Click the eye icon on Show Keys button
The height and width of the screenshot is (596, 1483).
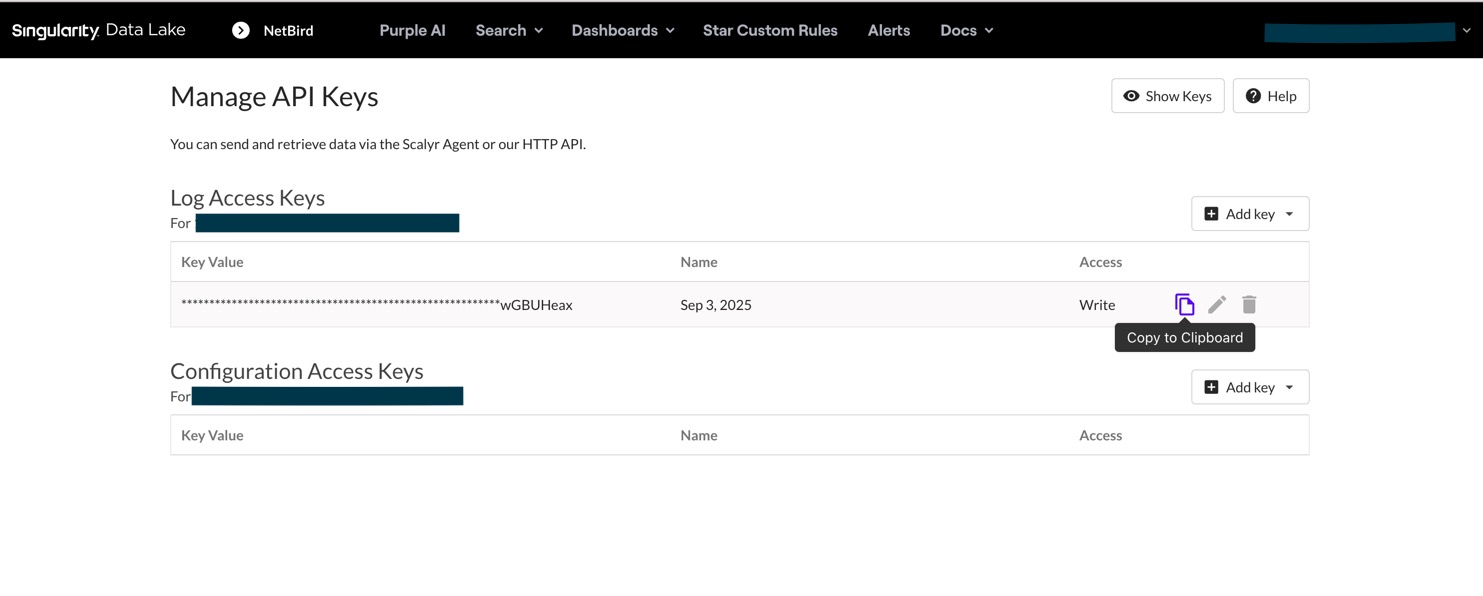(1132, 95)
